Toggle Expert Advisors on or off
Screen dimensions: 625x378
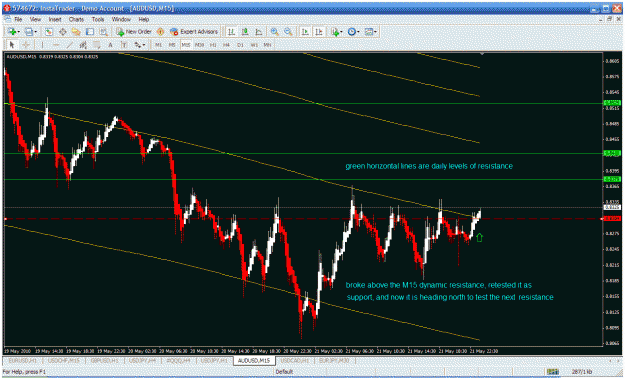[x=194, y=32]
